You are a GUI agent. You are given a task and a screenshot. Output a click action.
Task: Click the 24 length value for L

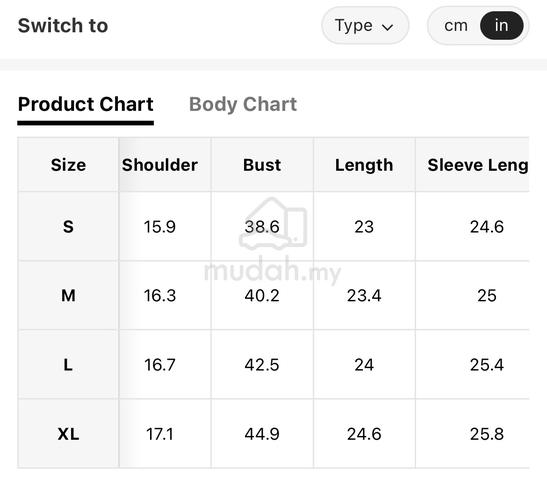(x=364, y=365)
